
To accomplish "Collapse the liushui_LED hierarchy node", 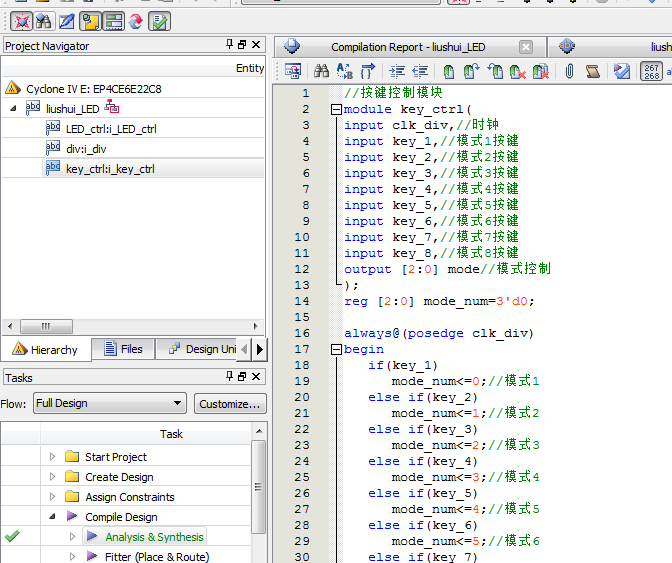I will [13, 109].
